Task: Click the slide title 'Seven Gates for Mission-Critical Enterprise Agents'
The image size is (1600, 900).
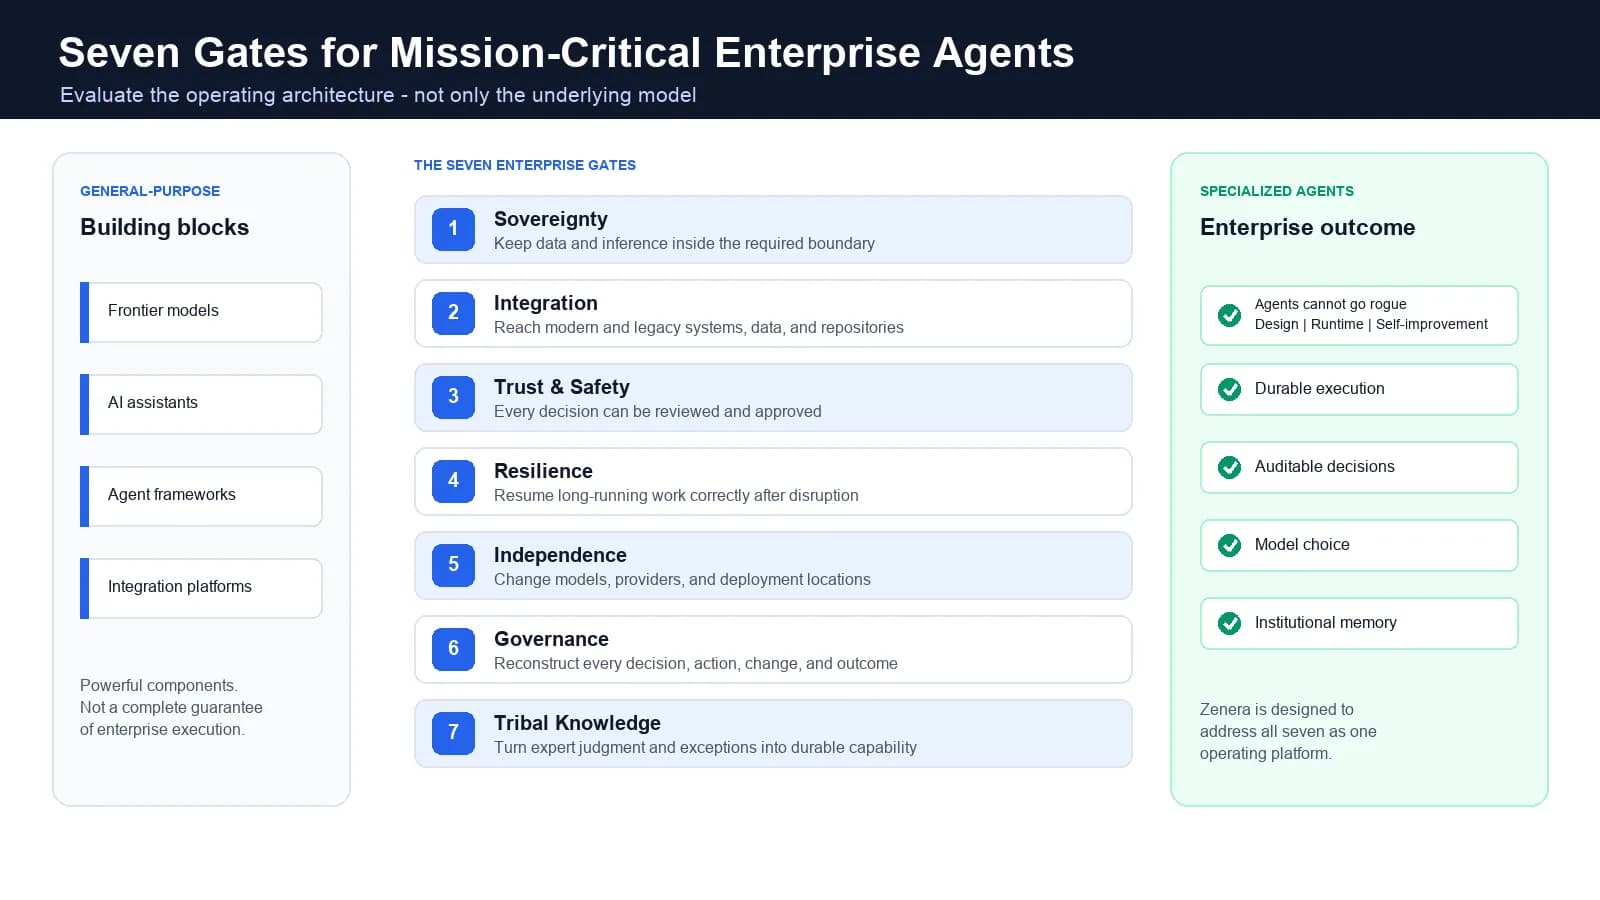Action: (x=566, y=52)
